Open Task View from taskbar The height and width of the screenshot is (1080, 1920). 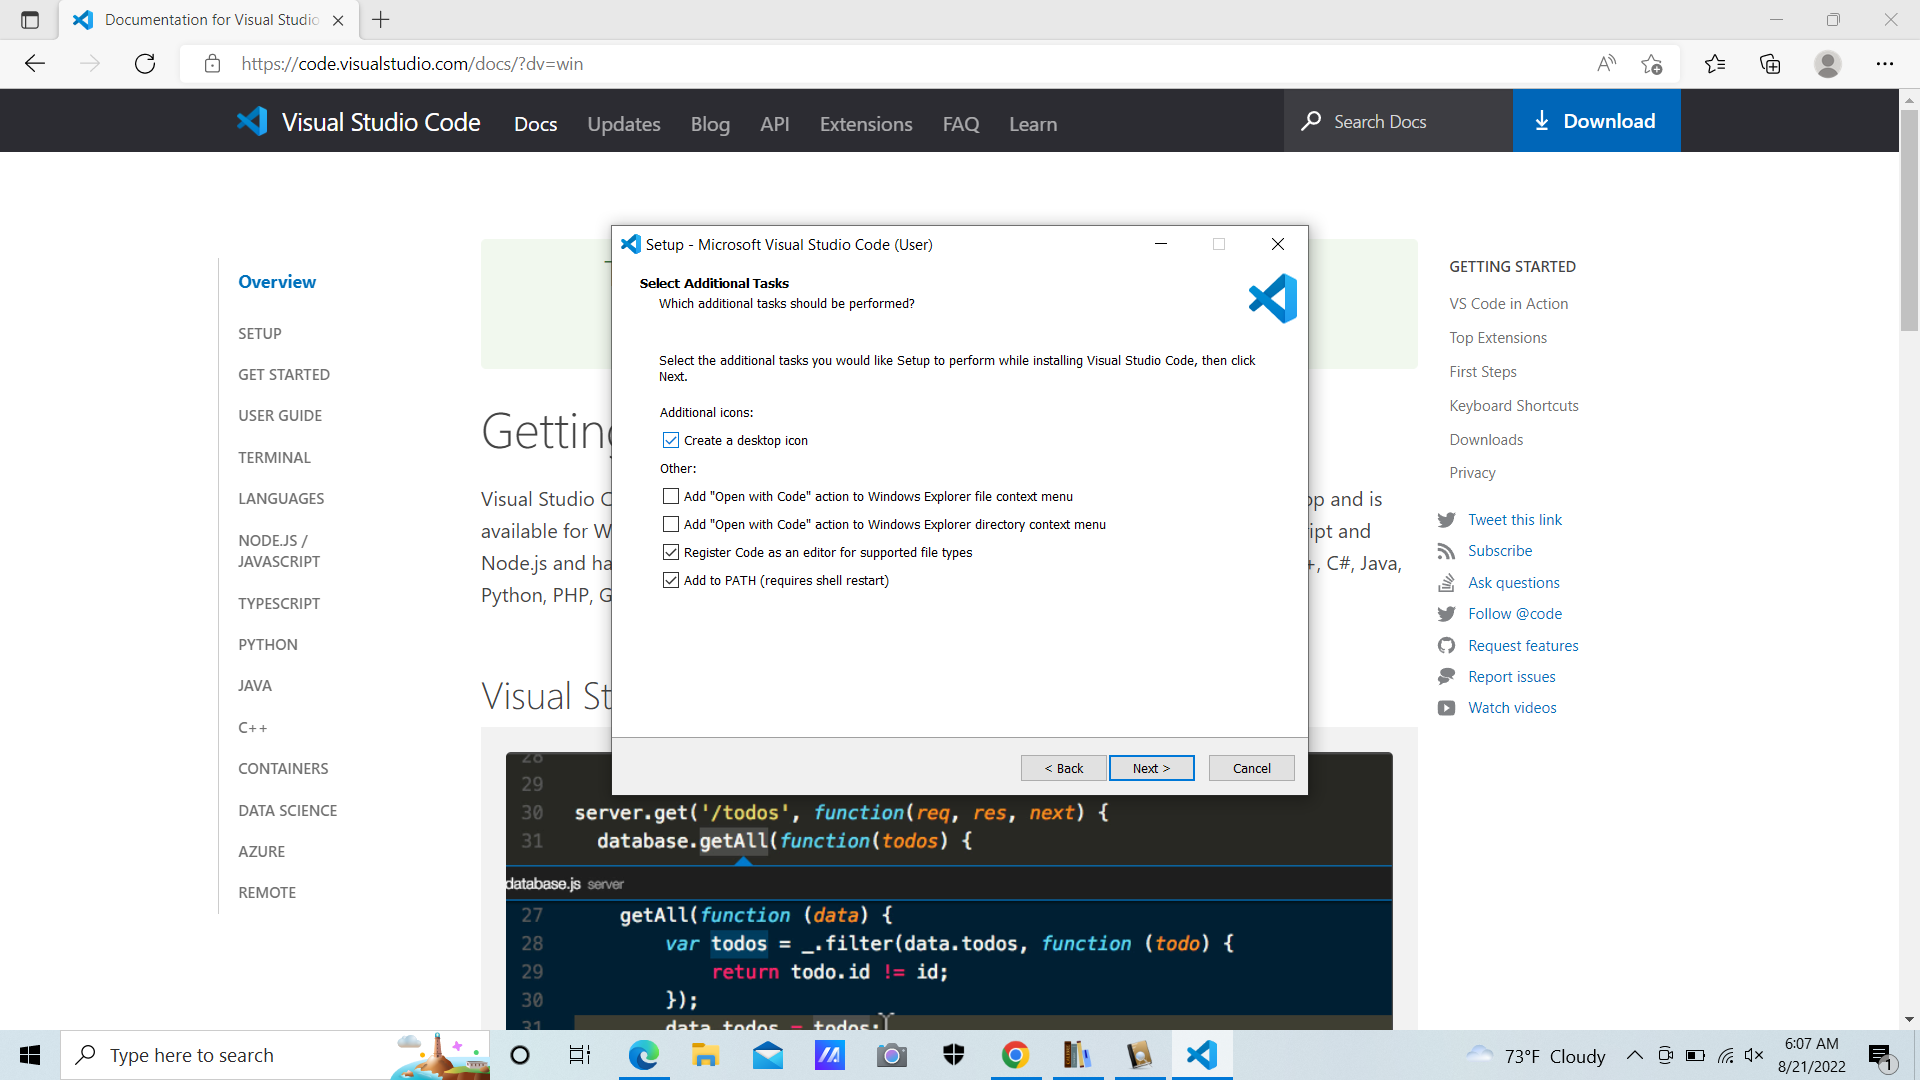click(x=579, y=1055)
